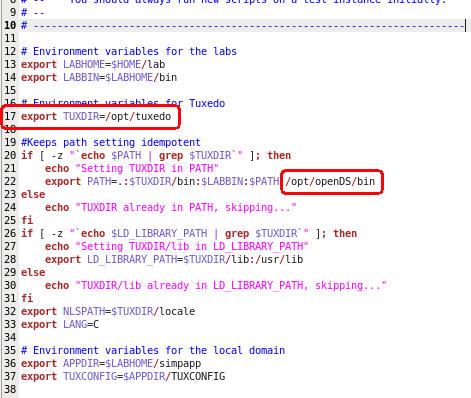Click '/opt/openDS/bin' at end of line 22
The image size is (471, 398).
pyautogui.click(x=330, y=181)
